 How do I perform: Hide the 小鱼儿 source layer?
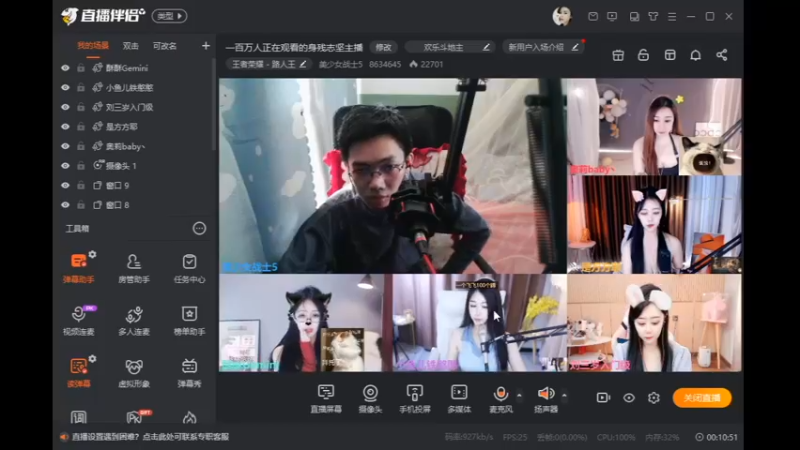click(65, 87)
